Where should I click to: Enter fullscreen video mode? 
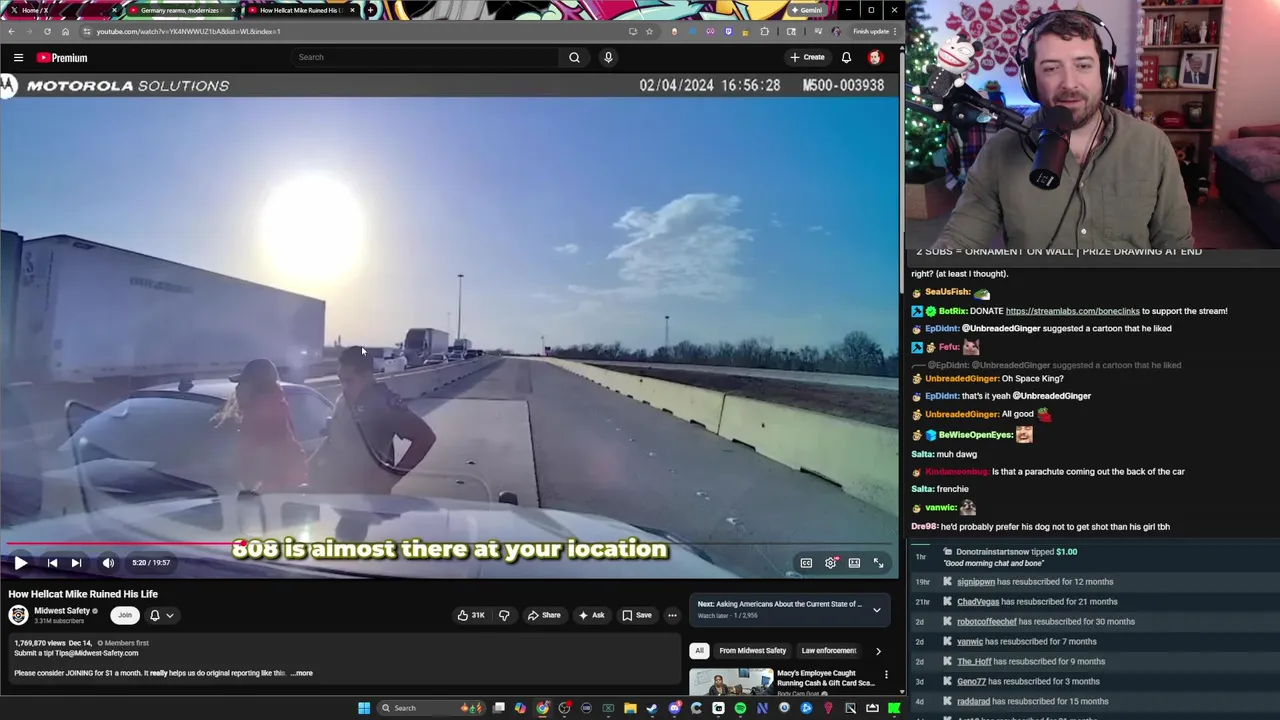pyautogui.click(x=878, y=563)
